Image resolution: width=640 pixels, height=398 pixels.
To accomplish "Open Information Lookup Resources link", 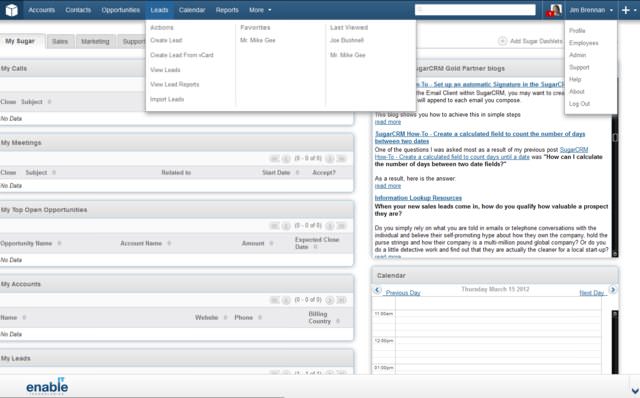I will (418, 198).
